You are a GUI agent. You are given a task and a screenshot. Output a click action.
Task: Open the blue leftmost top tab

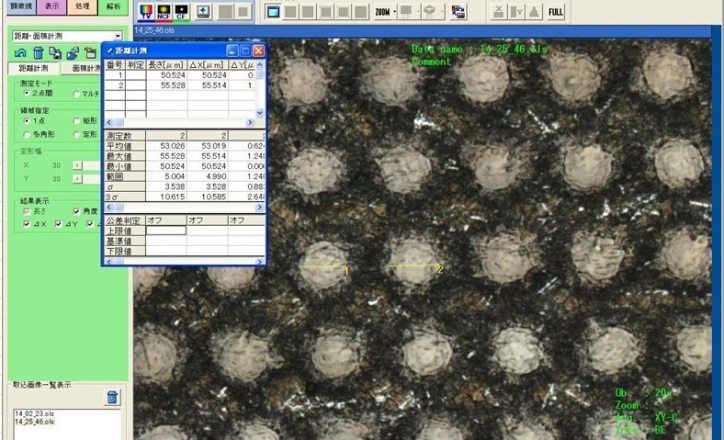21,6
